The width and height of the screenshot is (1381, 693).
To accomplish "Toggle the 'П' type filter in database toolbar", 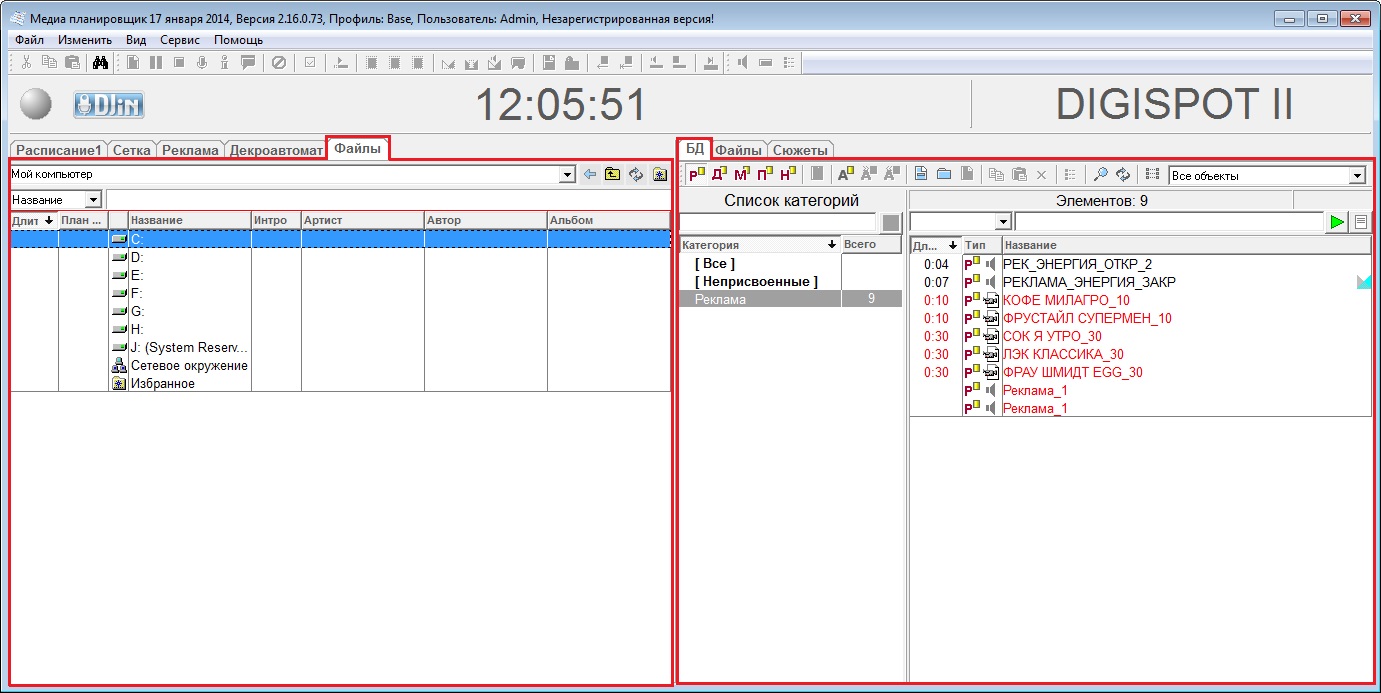I will [765, 174].
